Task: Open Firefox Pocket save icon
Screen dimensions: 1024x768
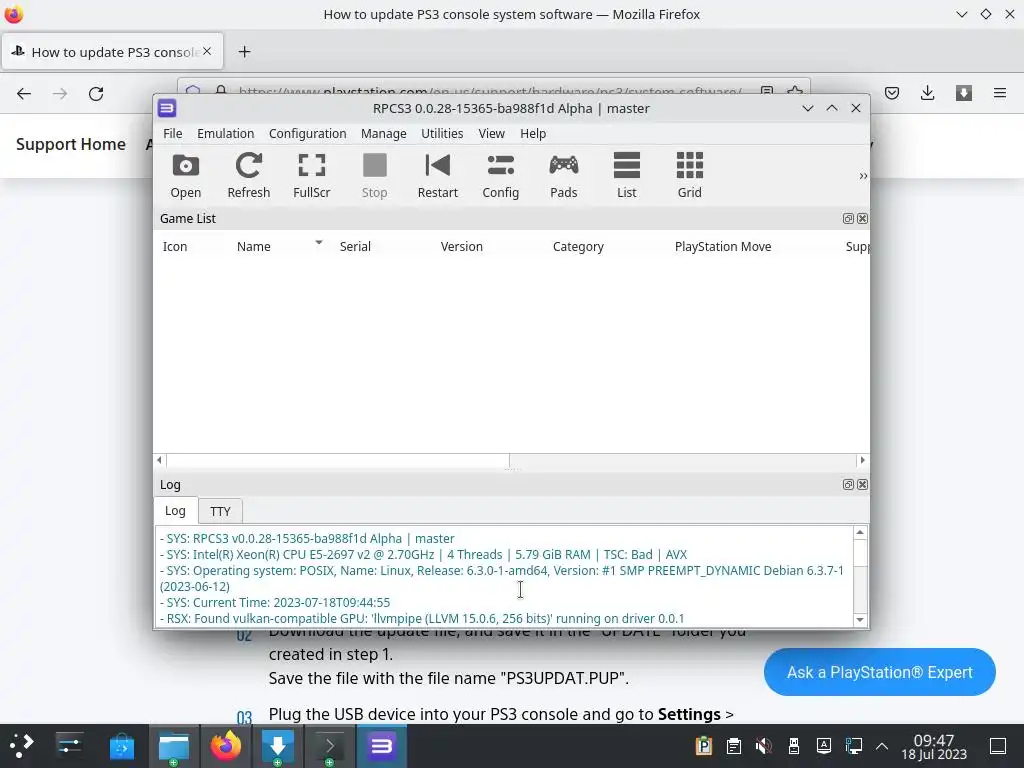Action: [891, 93]
